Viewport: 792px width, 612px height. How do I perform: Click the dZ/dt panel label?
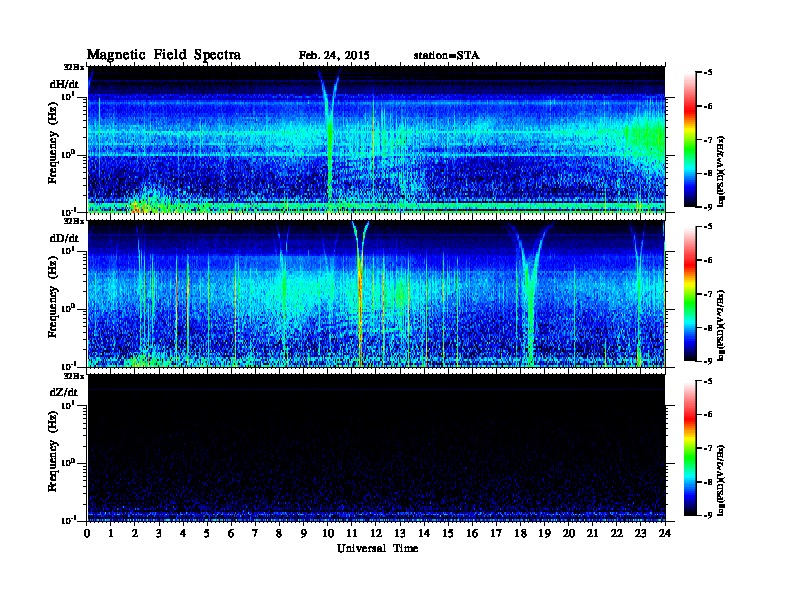point(64,392)
